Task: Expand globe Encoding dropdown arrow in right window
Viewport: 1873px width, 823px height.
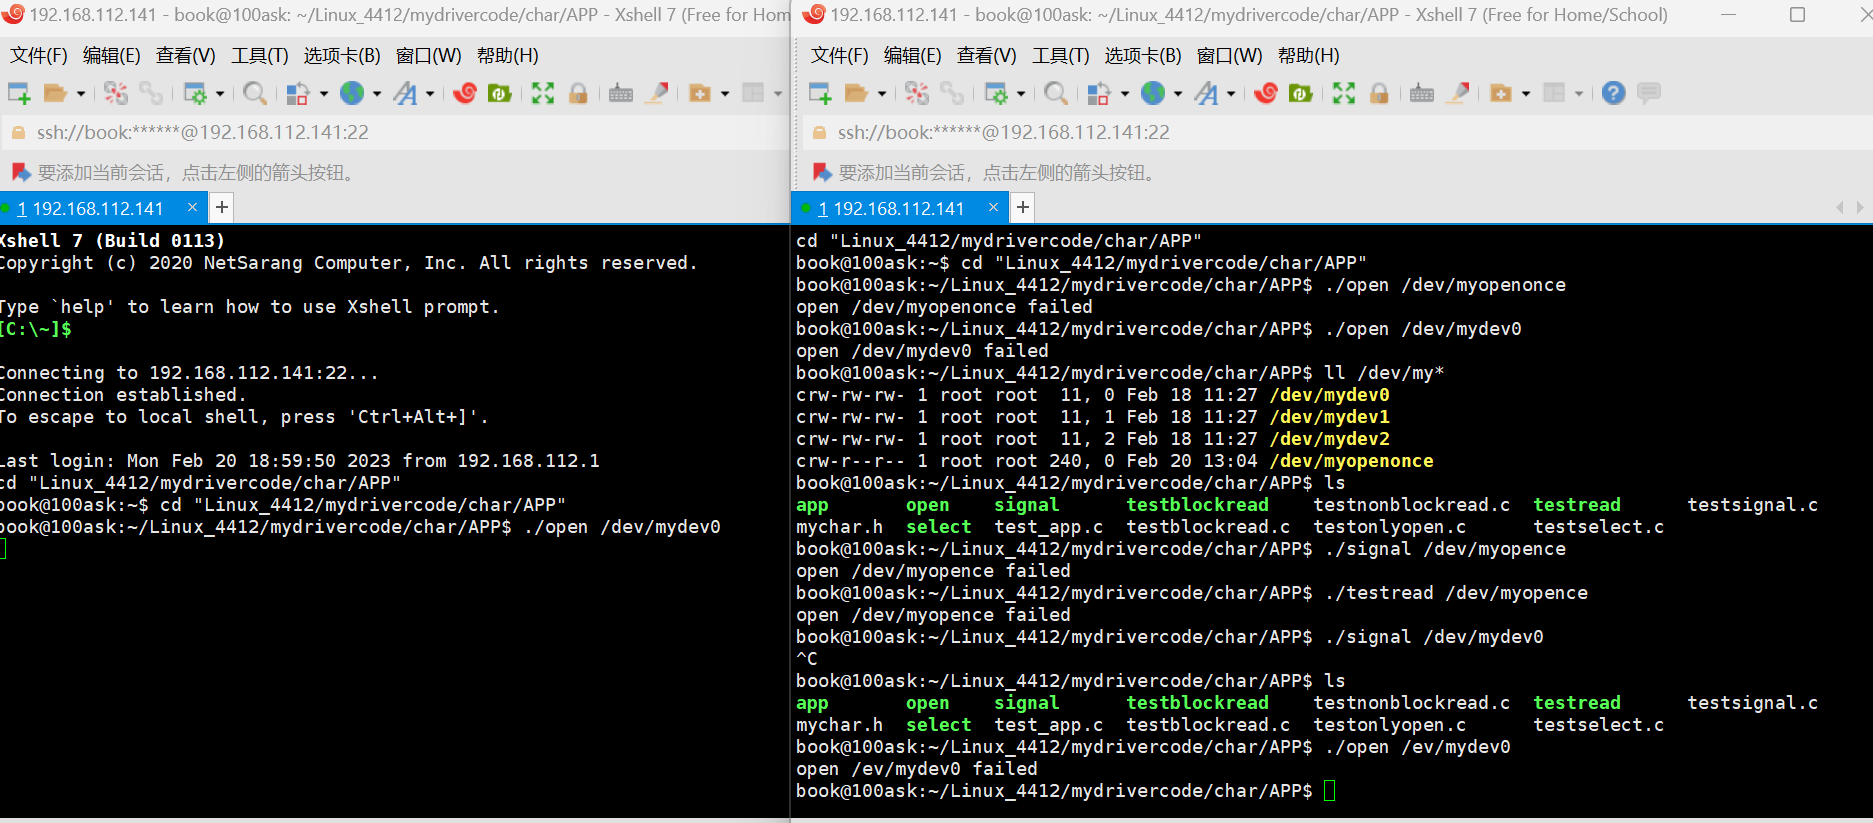Action: 1177,94
